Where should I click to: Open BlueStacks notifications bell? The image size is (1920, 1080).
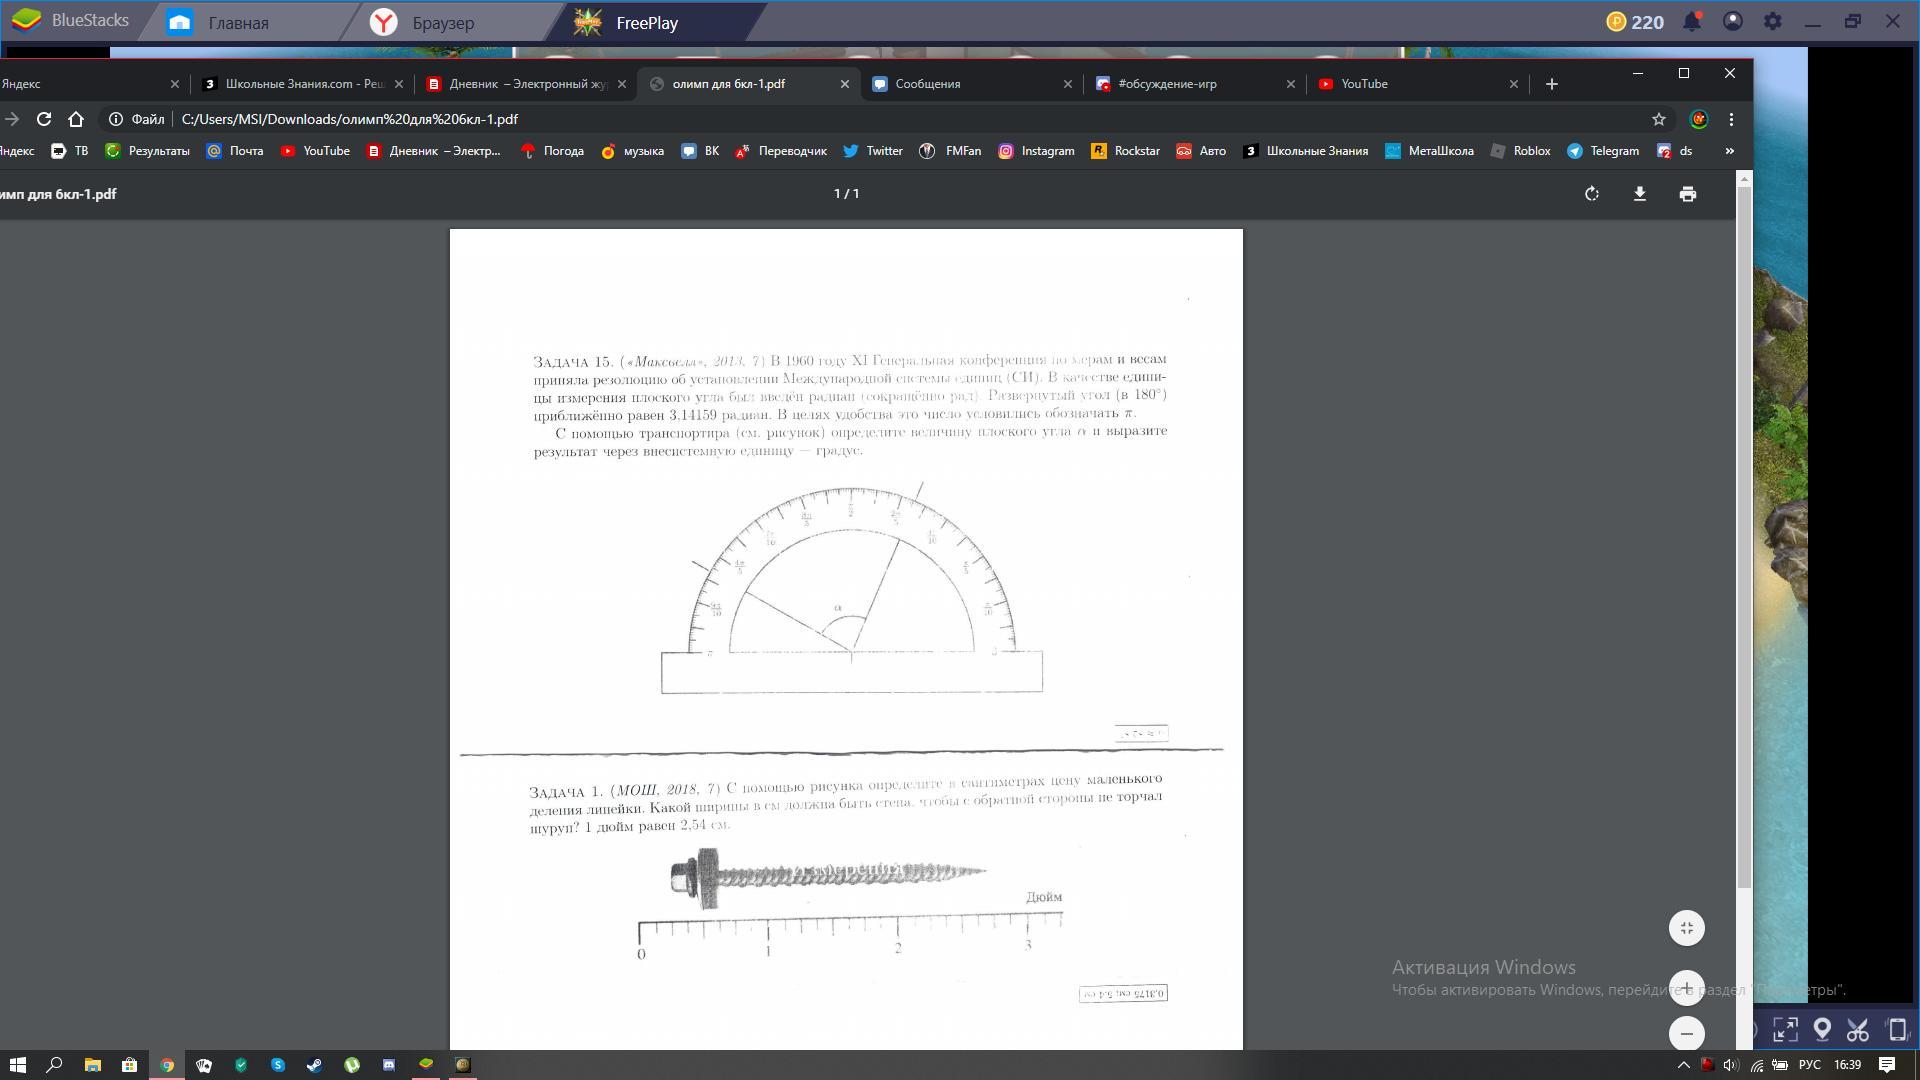(x=1692, y=22)
